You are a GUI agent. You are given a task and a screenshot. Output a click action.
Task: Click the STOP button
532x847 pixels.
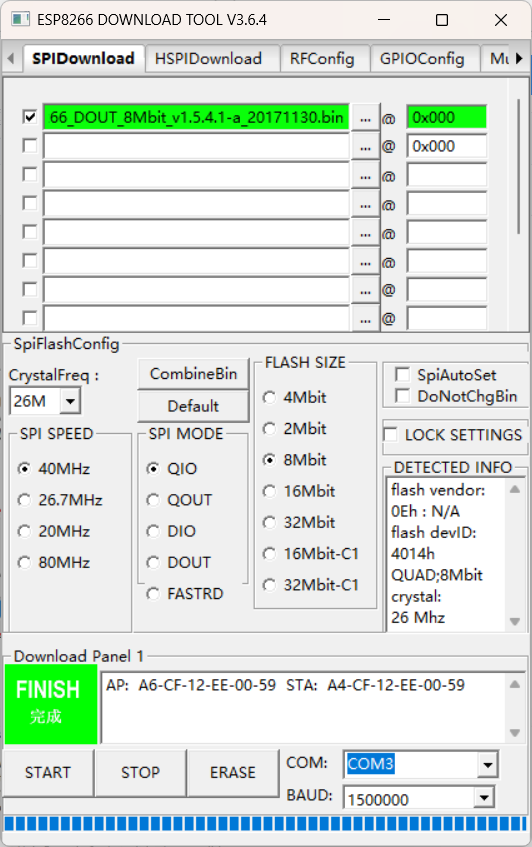click(140, 772)
